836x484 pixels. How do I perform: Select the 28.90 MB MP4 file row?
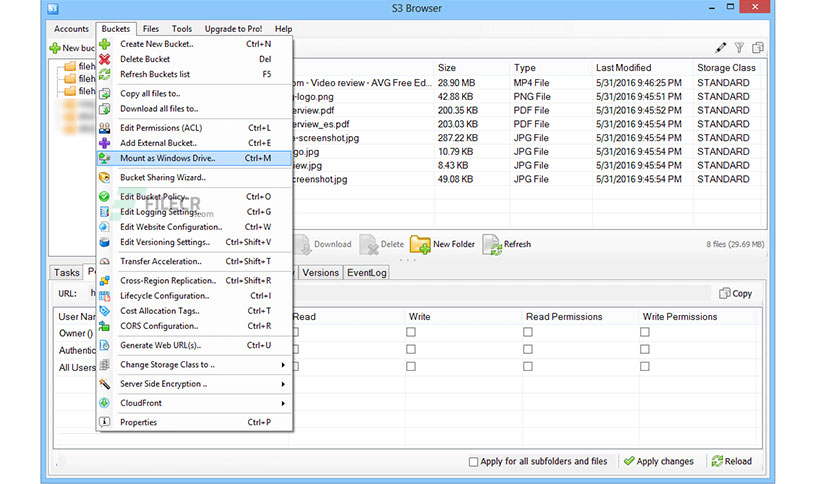(x=528, y=83)
